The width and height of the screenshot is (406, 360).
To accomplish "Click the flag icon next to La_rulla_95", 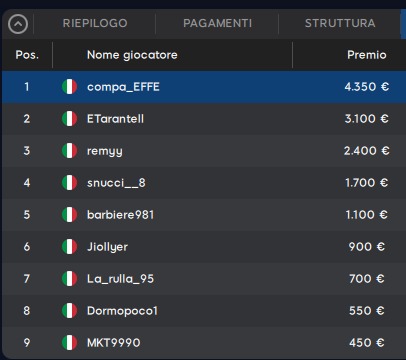I will pyautogui.click(x=70, y=279).
